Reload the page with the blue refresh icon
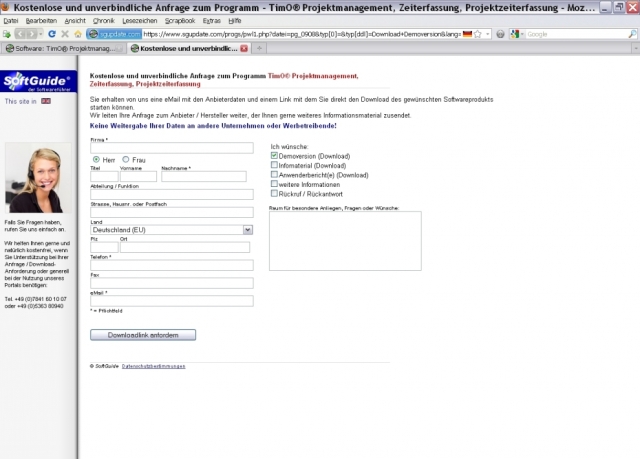The width and height of the screenshot is (640, 459). point(52,34)
